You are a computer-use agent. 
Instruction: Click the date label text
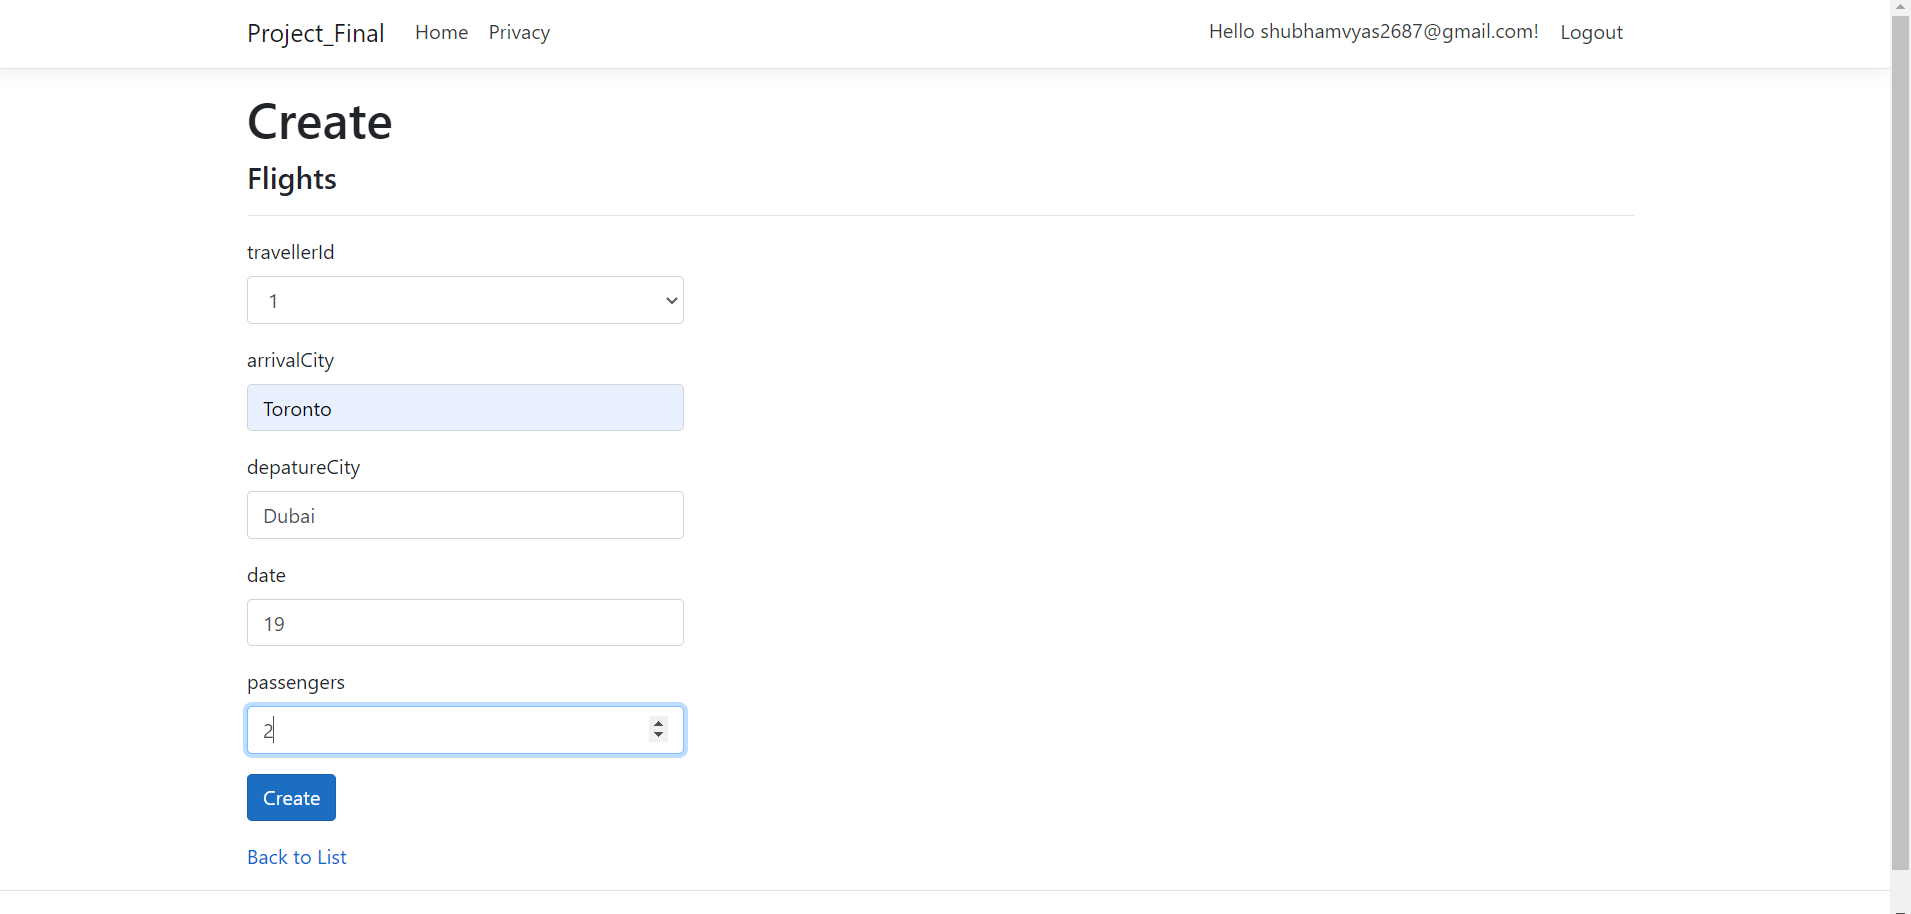(266, 575)
